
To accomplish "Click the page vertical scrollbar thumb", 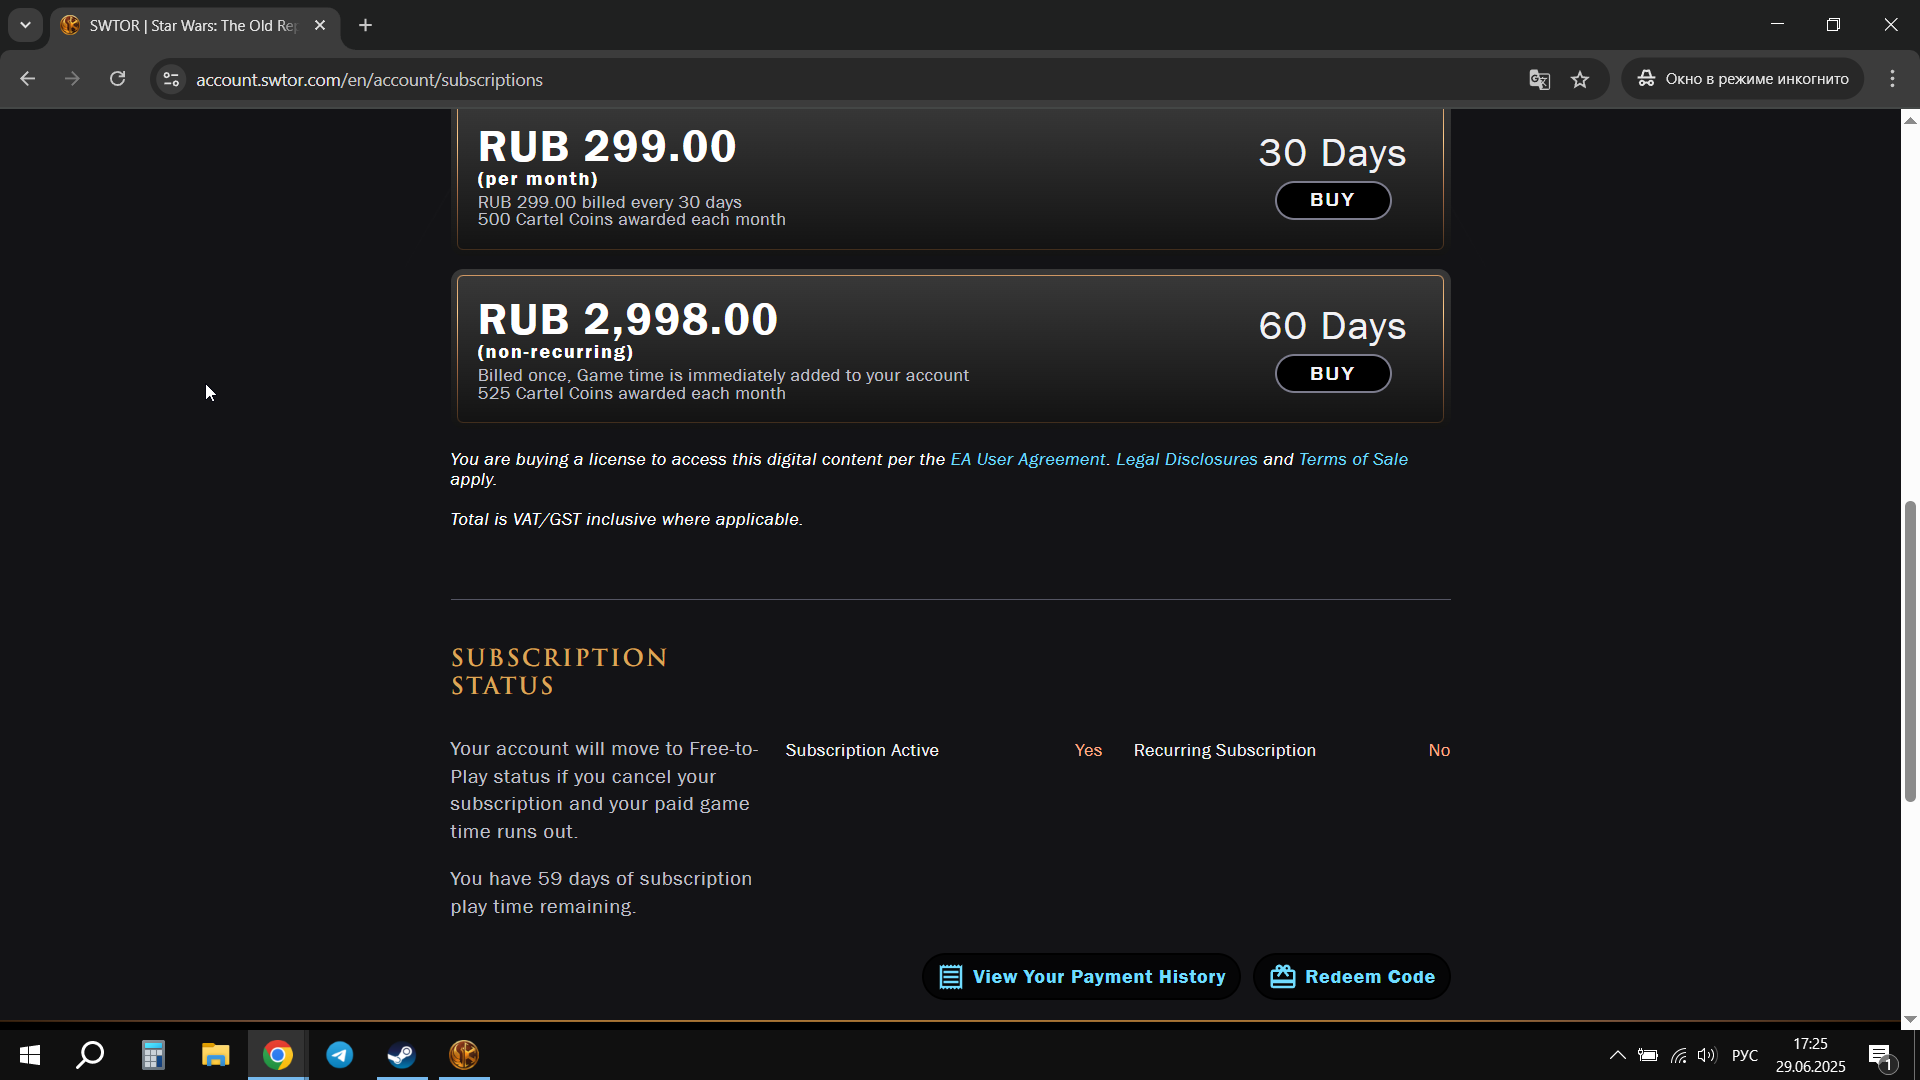I will click(x=1910, y=650).
